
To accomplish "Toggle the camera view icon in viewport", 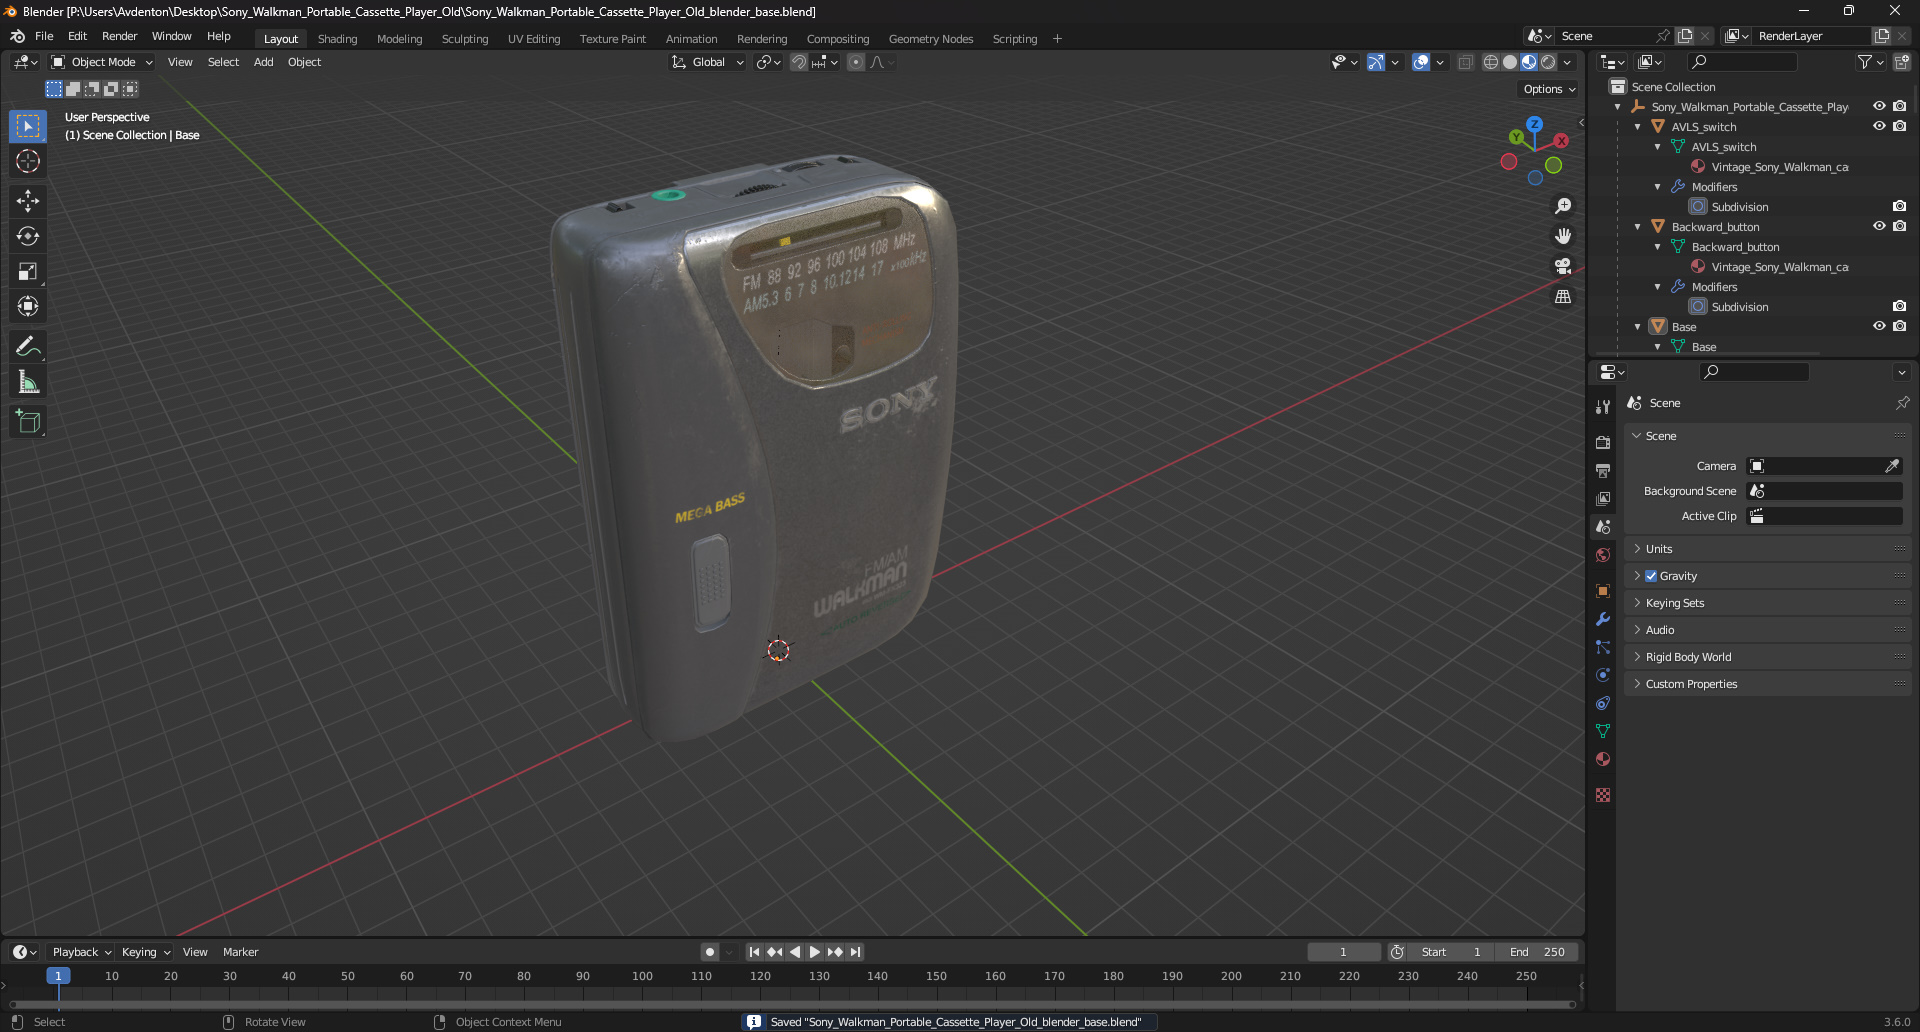I will (1563, 266).
